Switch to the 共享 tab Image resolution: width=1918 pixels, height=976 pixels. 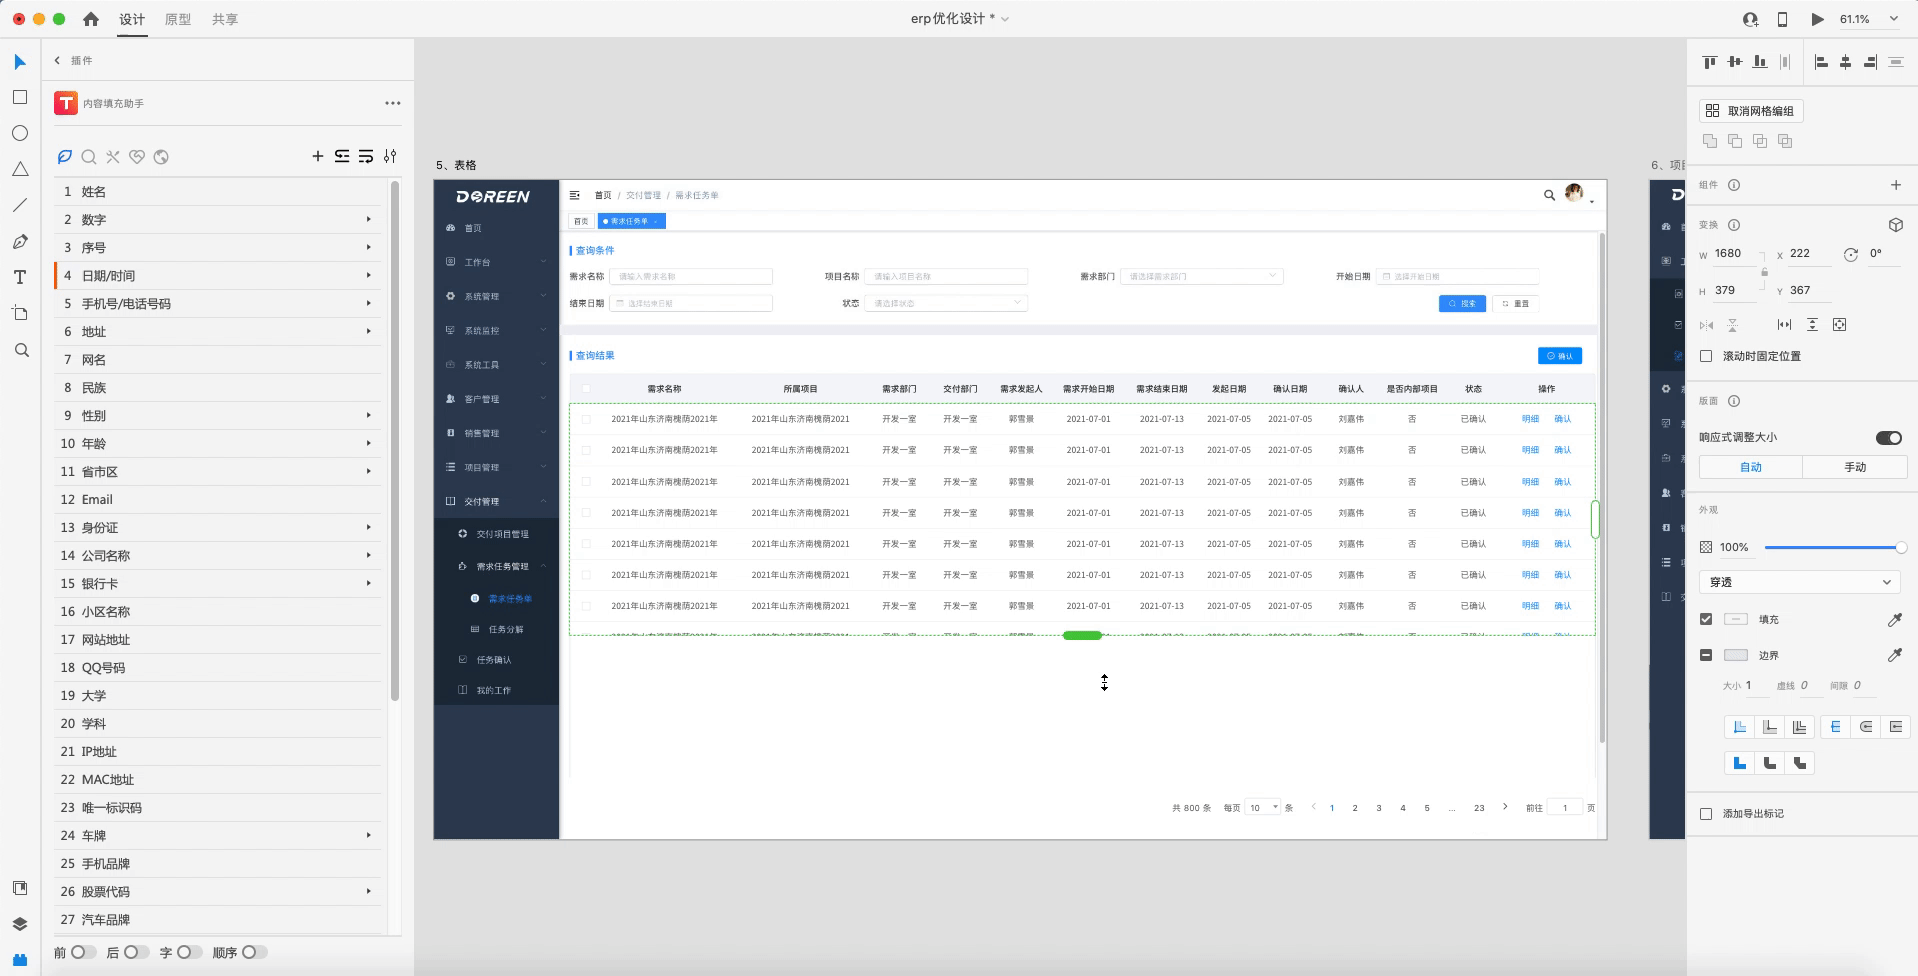coord(225,19)
